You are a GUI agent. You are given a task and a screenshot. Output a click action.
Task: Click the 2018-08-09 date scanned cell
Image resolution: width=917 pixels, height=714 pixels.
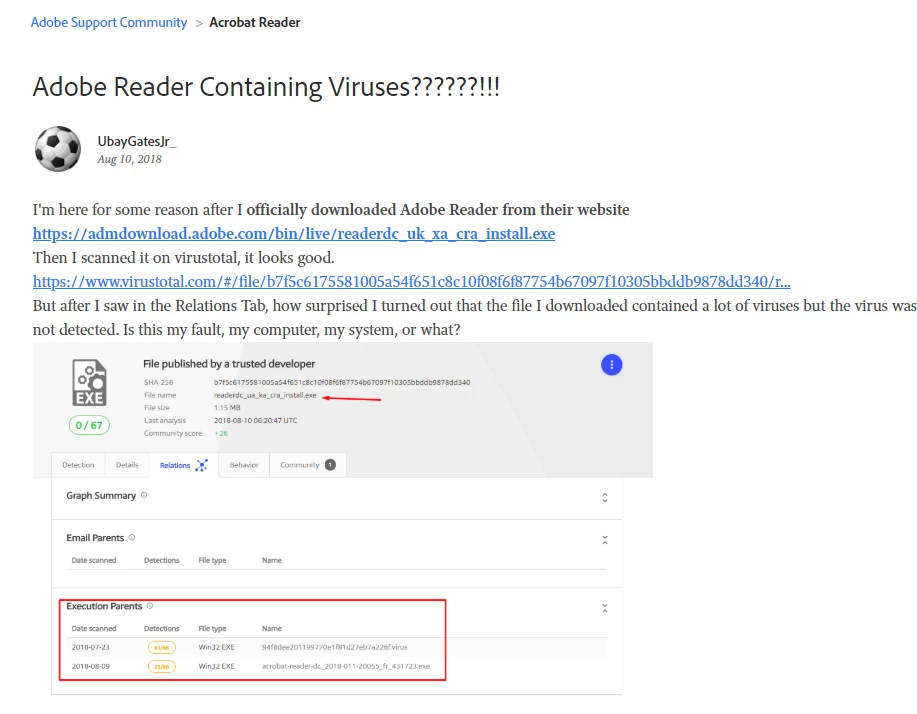point(91,666)
